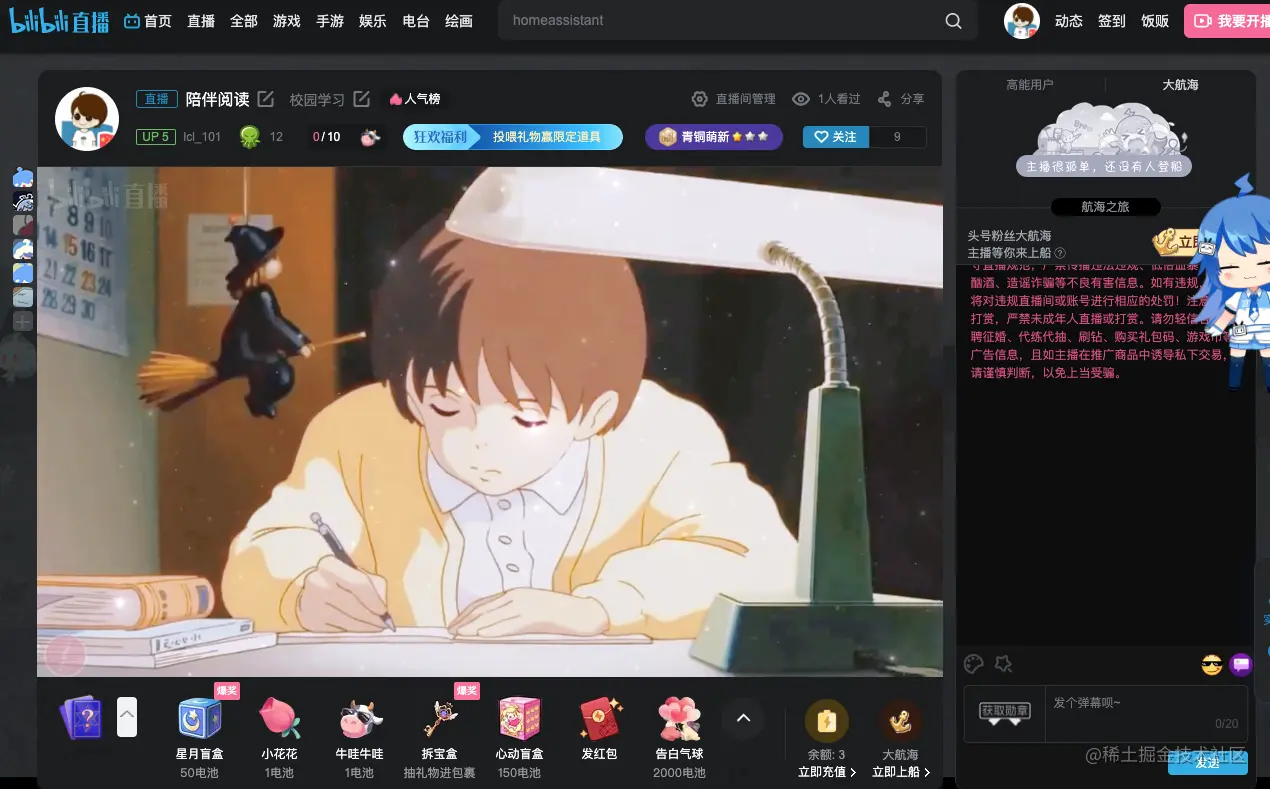Click the 关注 follow button

pyautogui.click(x=836, y=137)
